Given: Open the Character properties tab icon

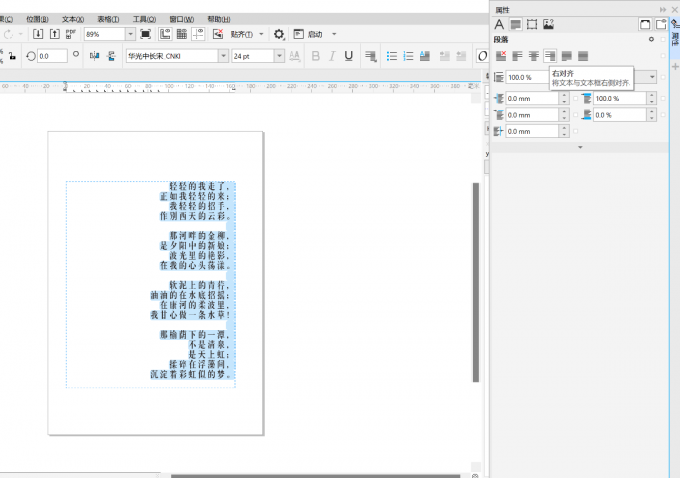Looking at the screenshot, I should [x=499, y=24].
